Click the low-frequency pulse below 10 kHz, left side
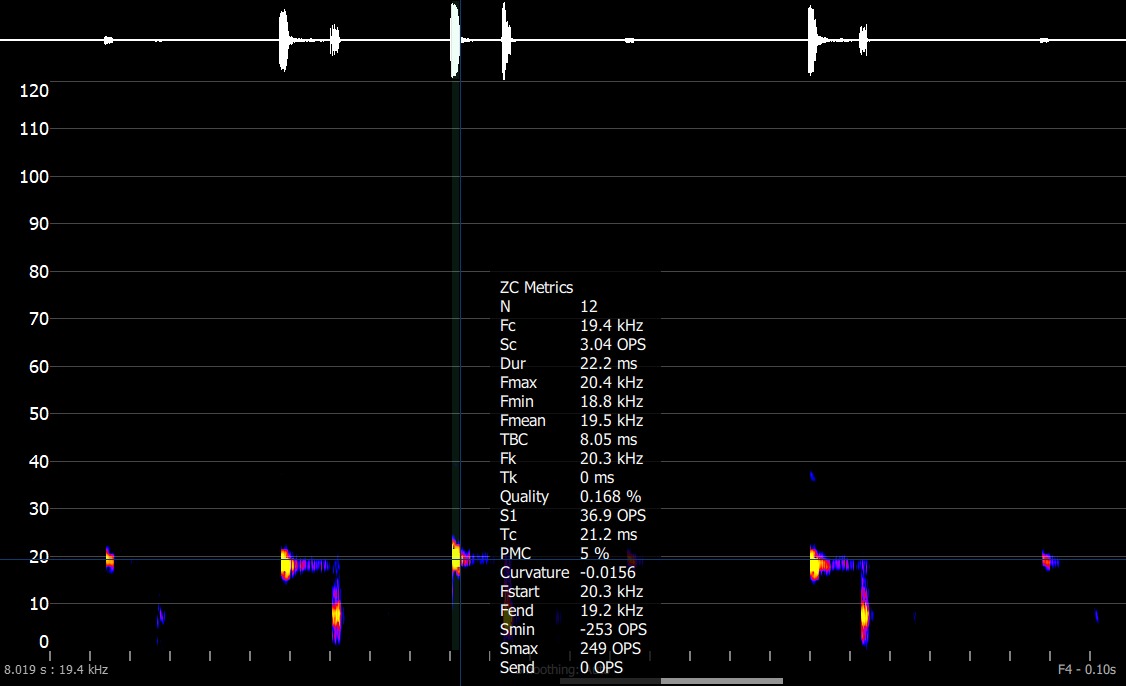The image size is (1126, 686). click(x=336, y=610)
